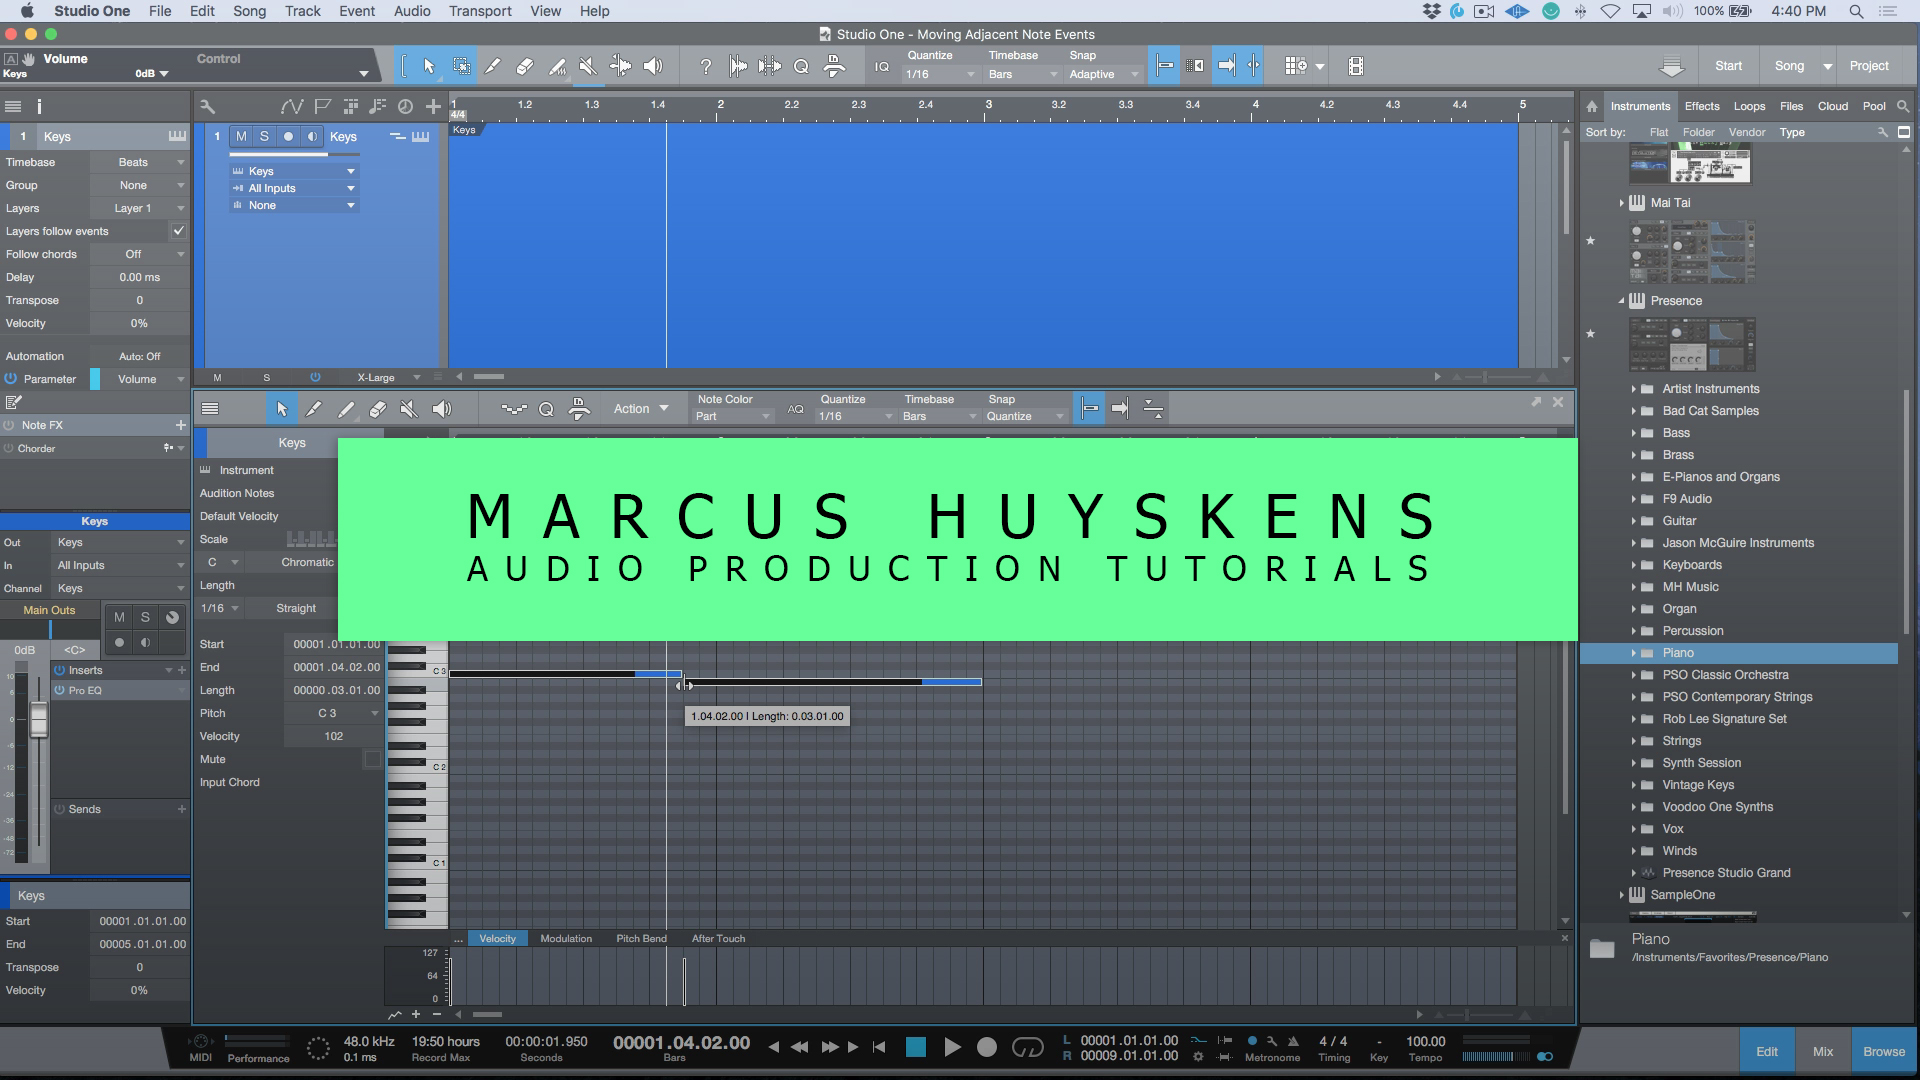
Task: Toggle arrange Autoscroll arrow button
Action: tap(1226, 66)
